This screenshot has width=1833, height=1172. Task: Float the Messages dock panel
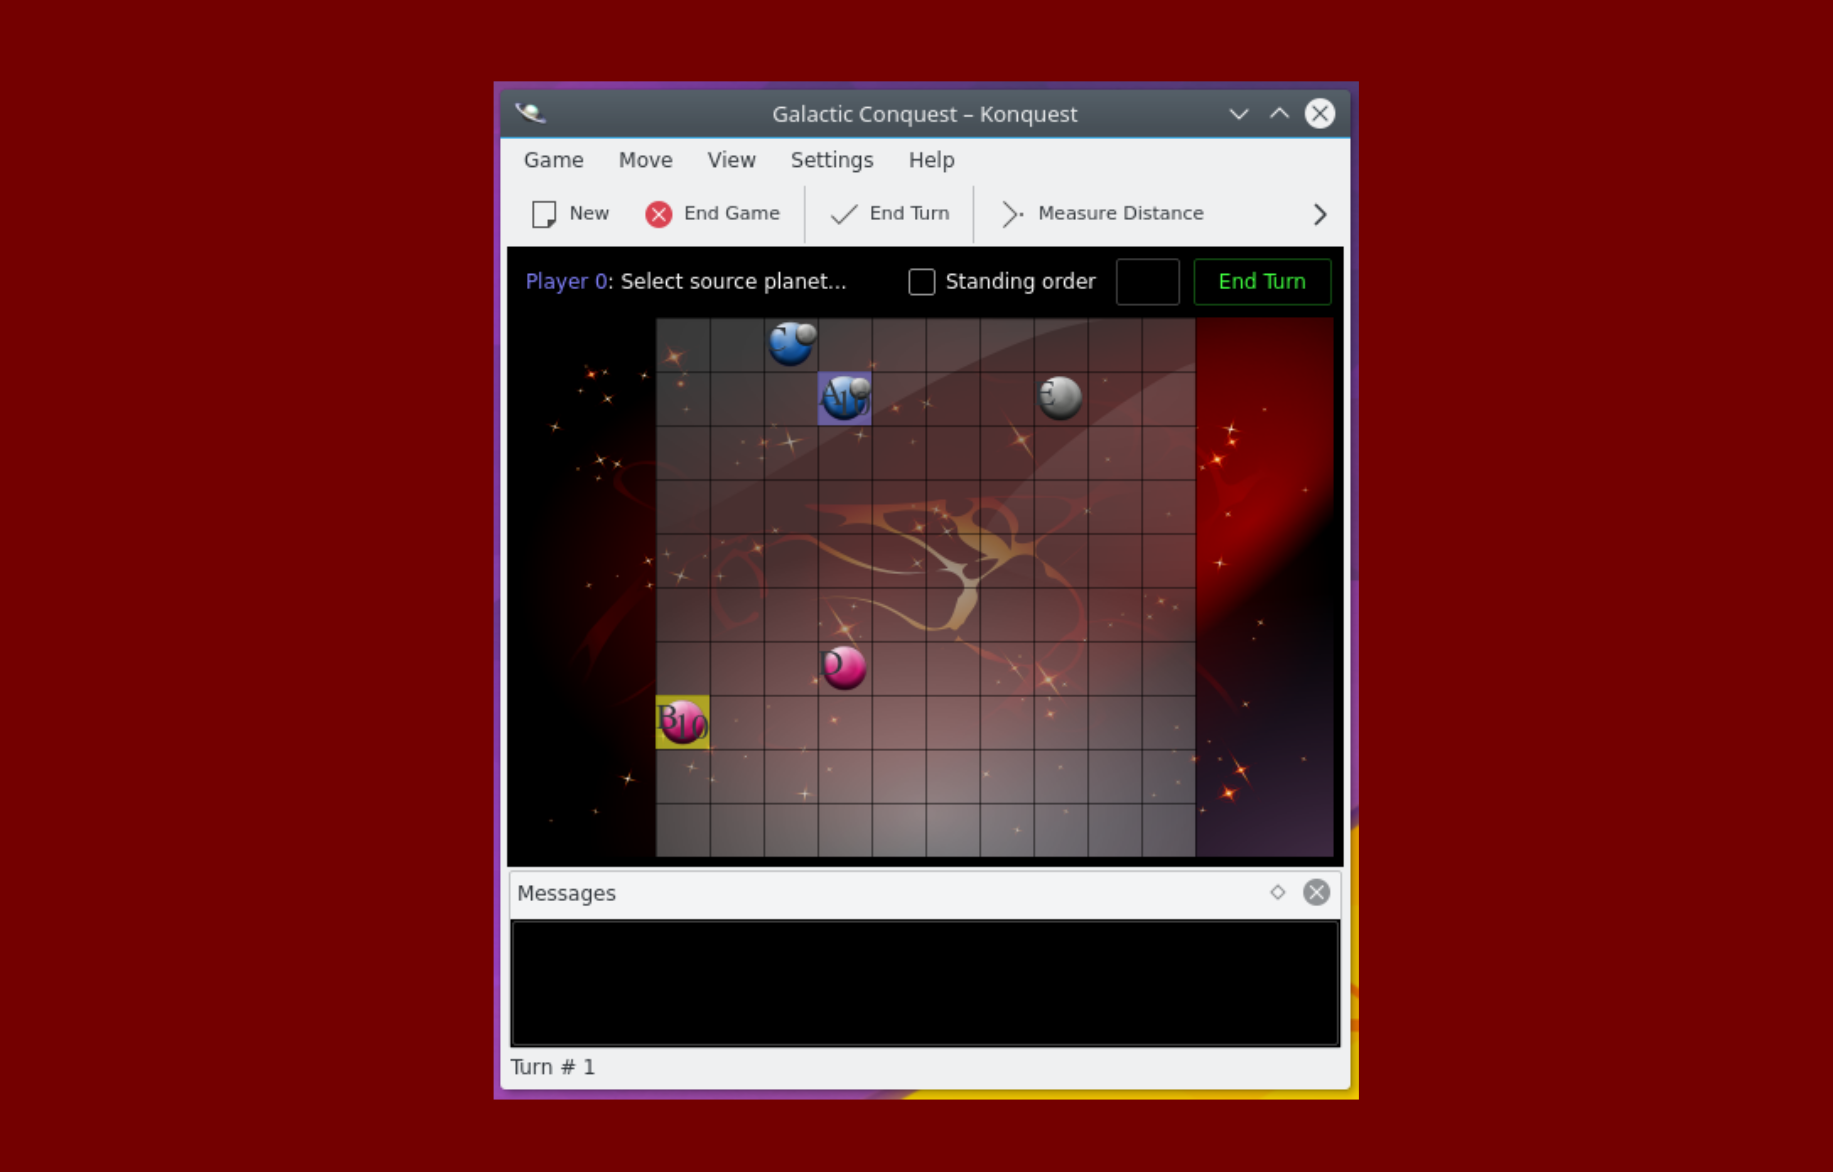tap(1278, 892)
